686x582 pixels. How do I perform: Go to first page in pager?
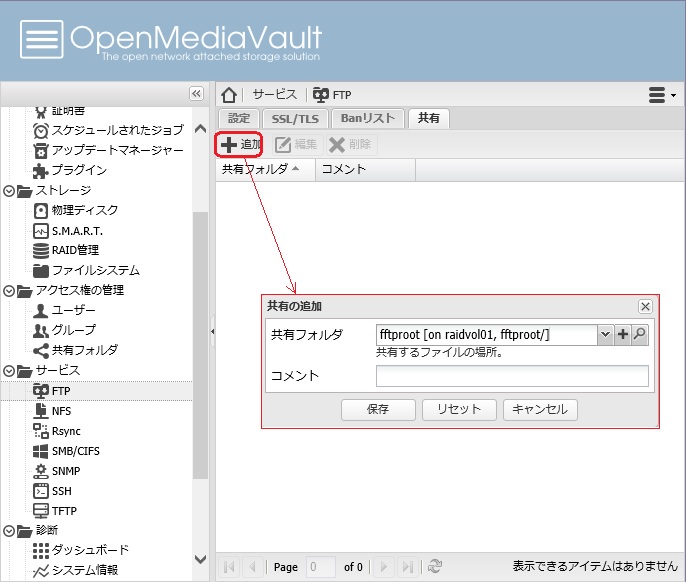(x=229, y=567)
